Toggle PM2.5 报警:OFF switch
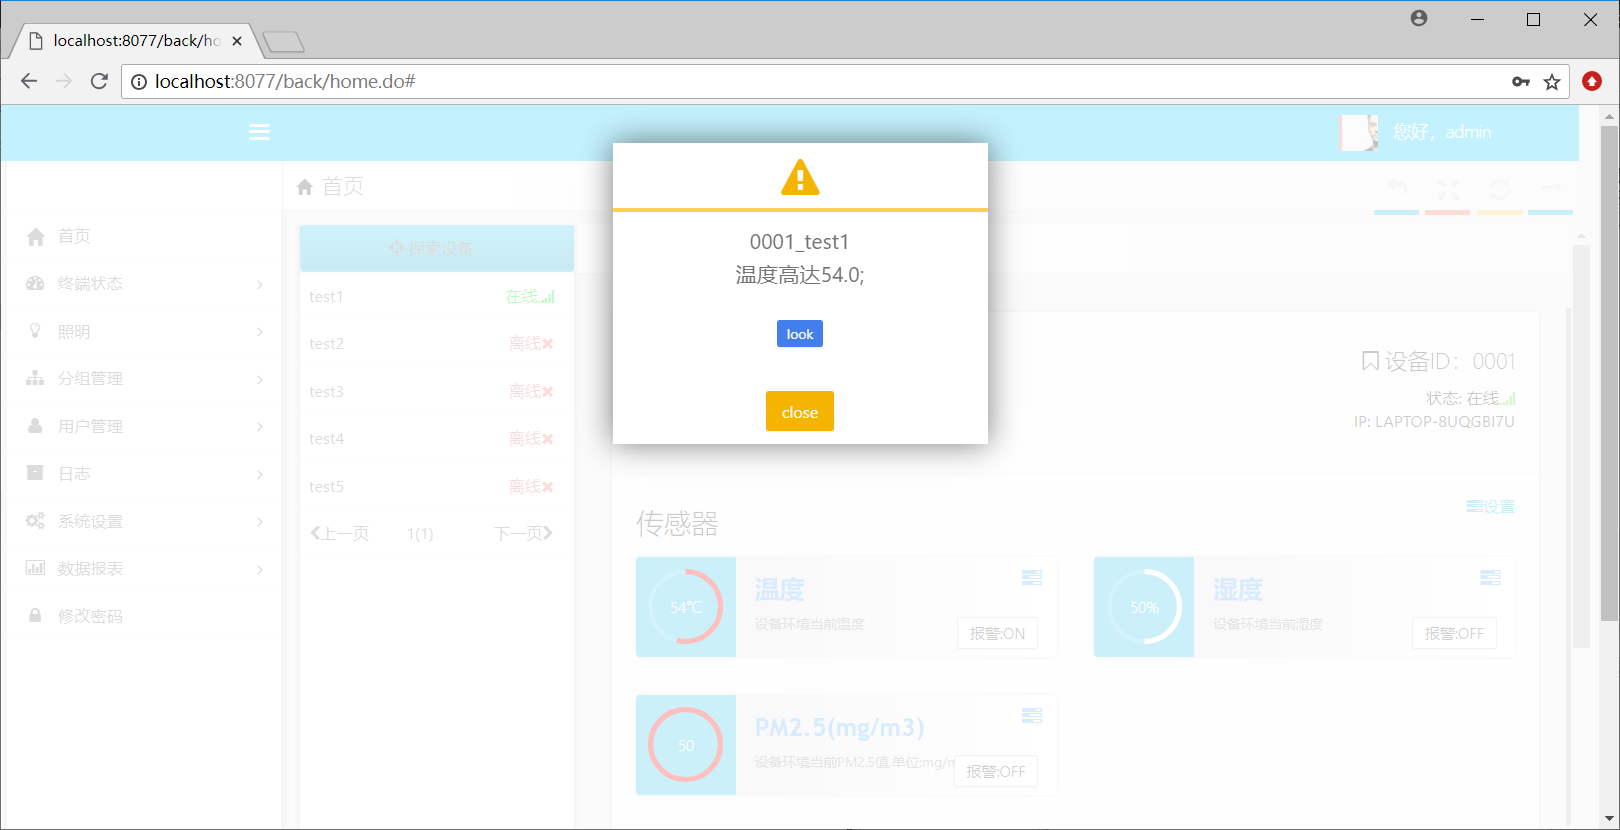This screenshot has height=830, width=1620. tap(996, 771)
